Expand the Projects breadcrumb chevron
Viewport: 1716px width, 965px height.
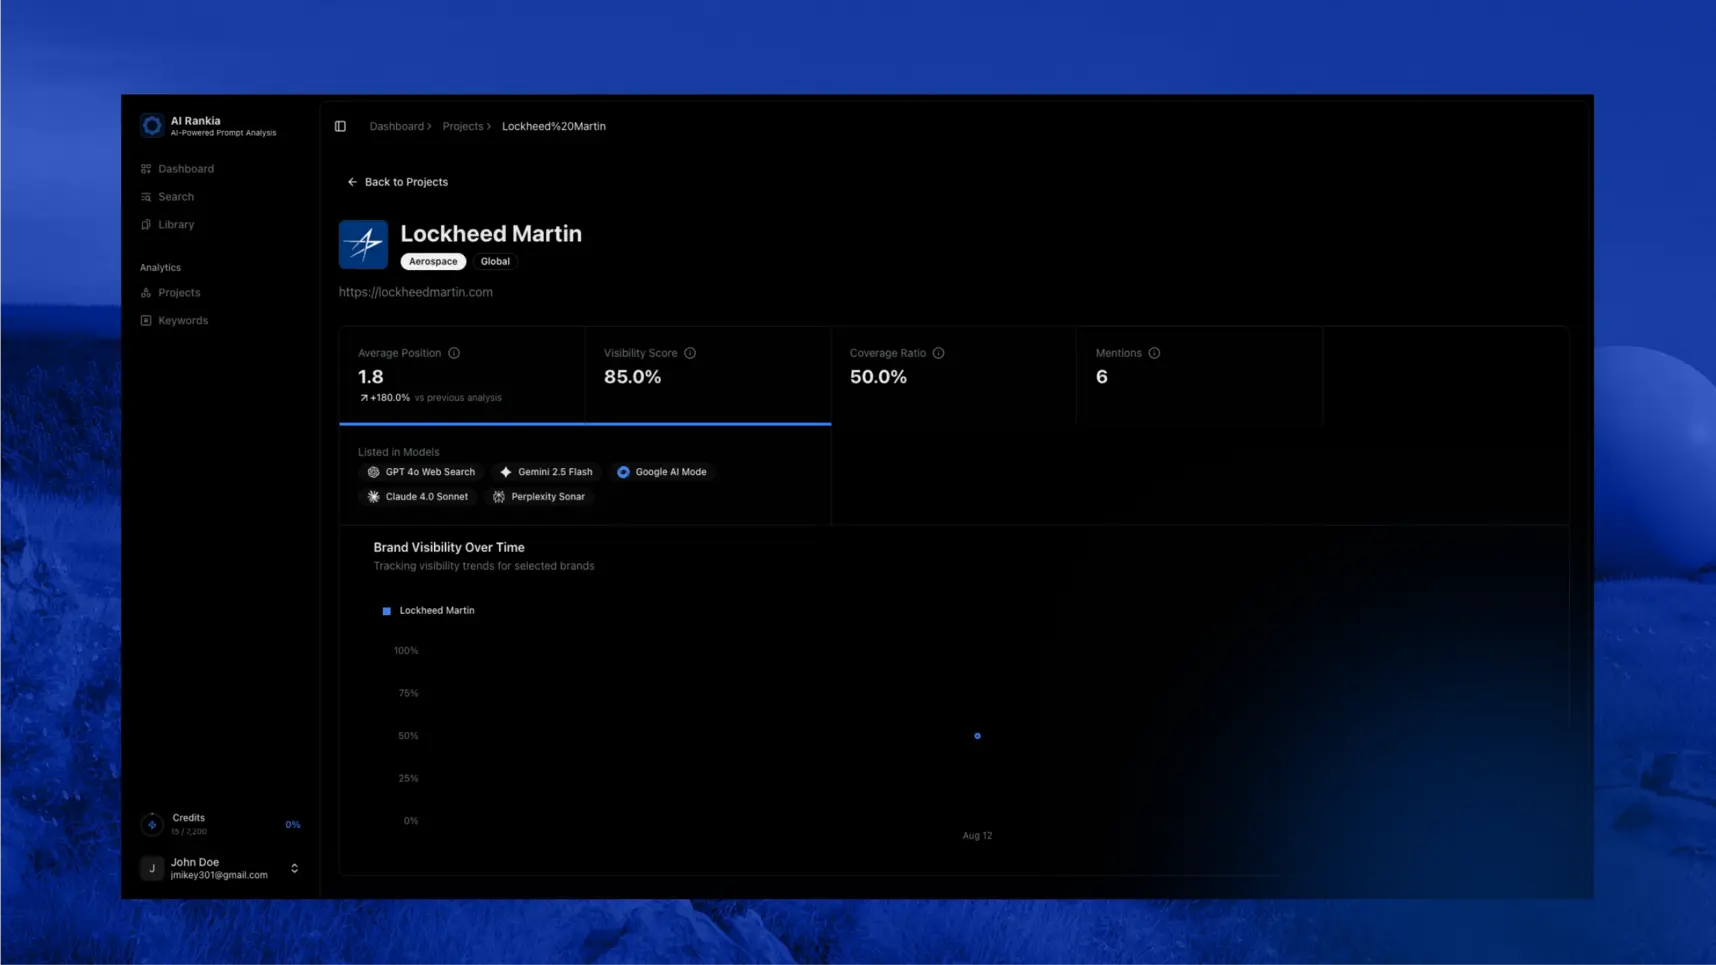coord(487,126)
